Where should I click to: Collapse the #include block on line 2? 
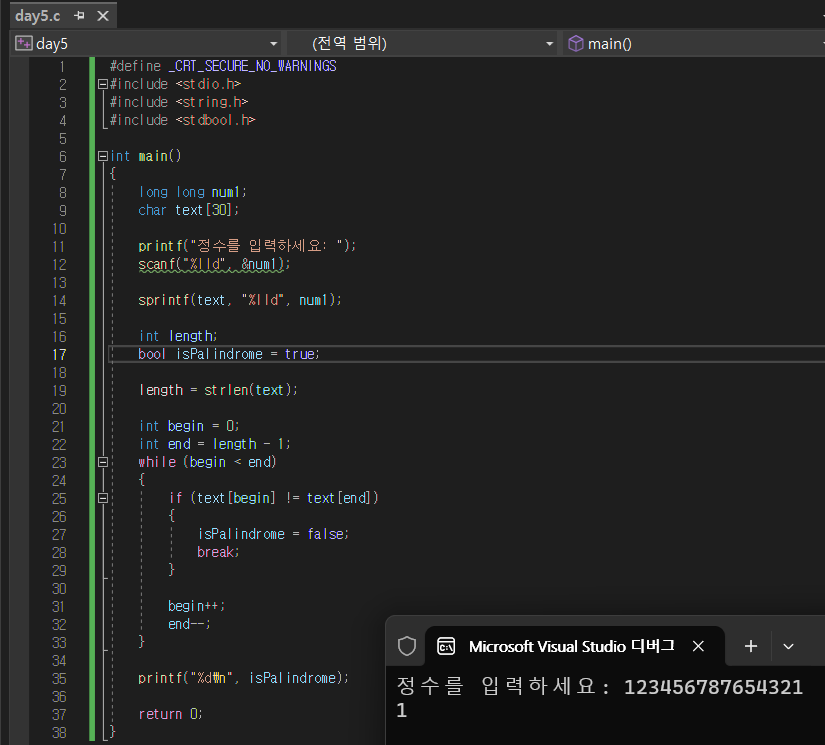coord(103,84)
